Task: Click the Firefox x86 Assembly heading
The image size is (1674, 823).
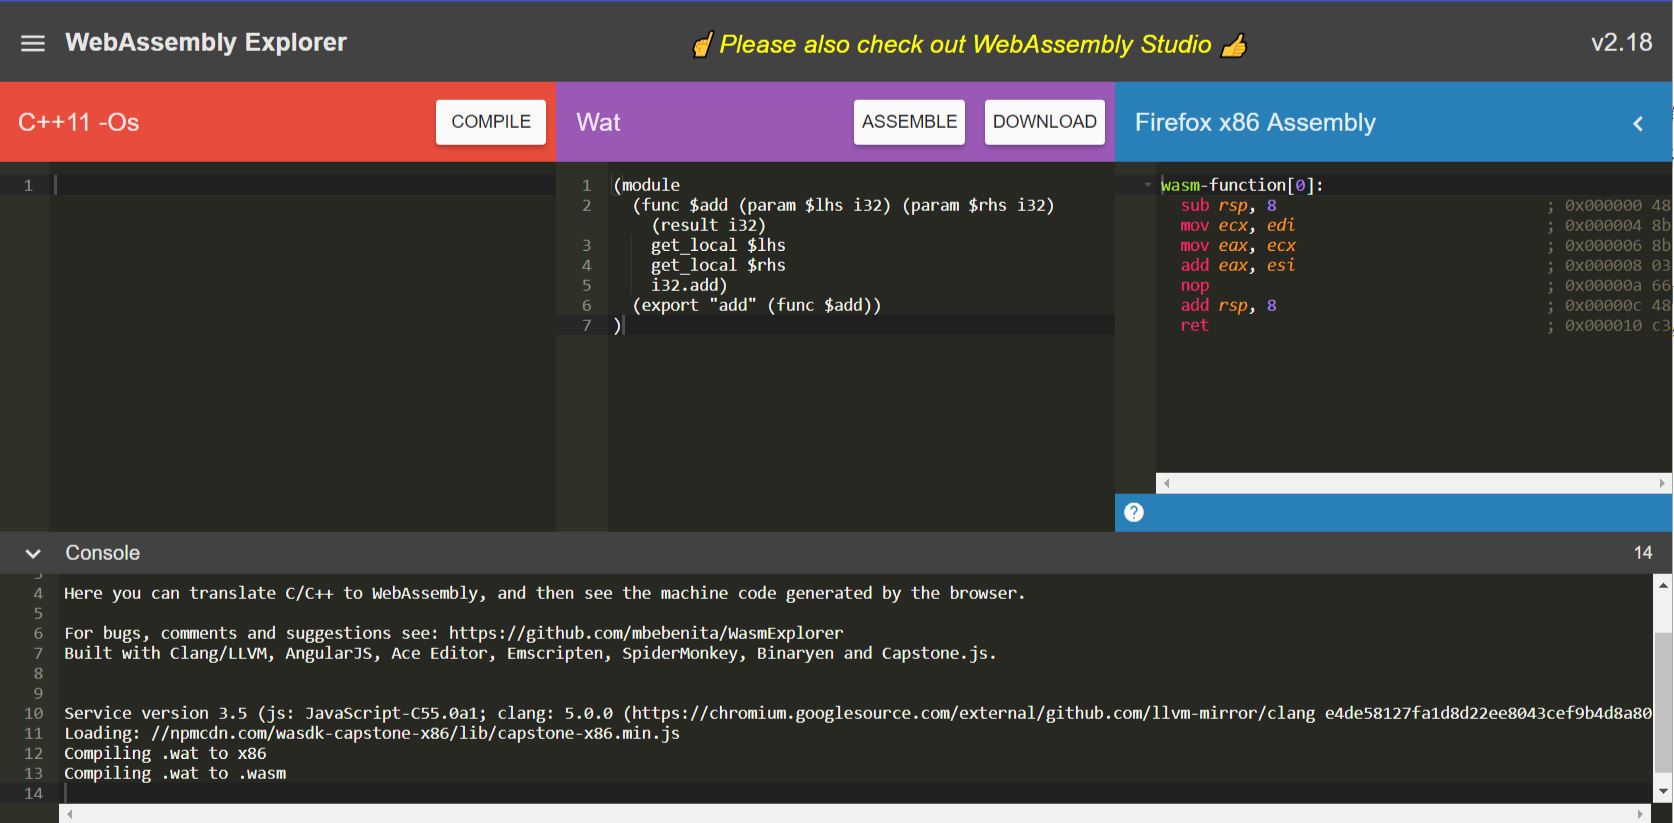Action: (1255, 122)
